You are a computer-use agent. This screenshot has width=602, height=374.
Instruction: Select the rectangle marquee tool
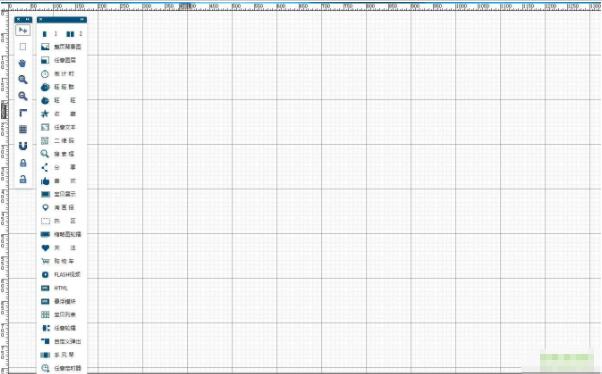[23, 46]
